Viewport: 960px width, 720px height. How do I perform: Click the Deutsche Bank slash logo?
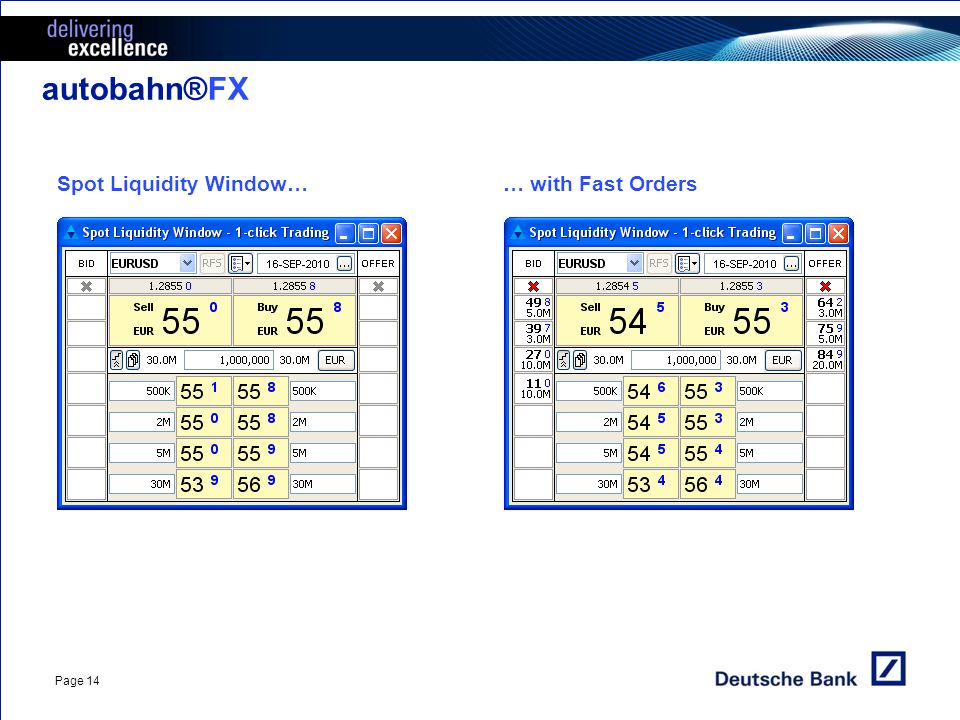pyautogui.click(x=888, y=669)
